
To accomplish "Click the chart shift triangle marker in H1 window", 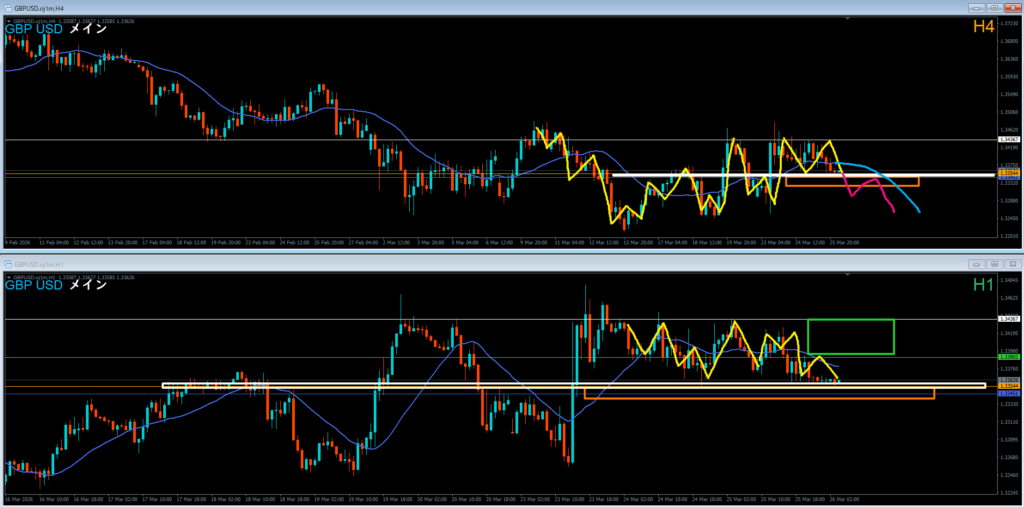I will tap(847, 275).
